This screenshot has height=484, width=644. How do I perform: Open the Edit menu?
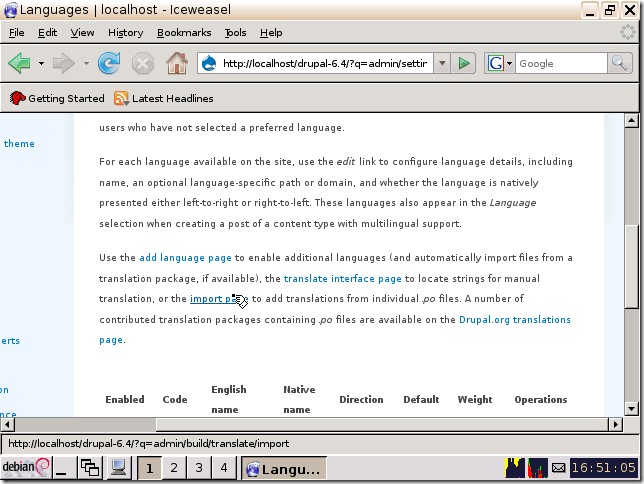tap(47, 32)
